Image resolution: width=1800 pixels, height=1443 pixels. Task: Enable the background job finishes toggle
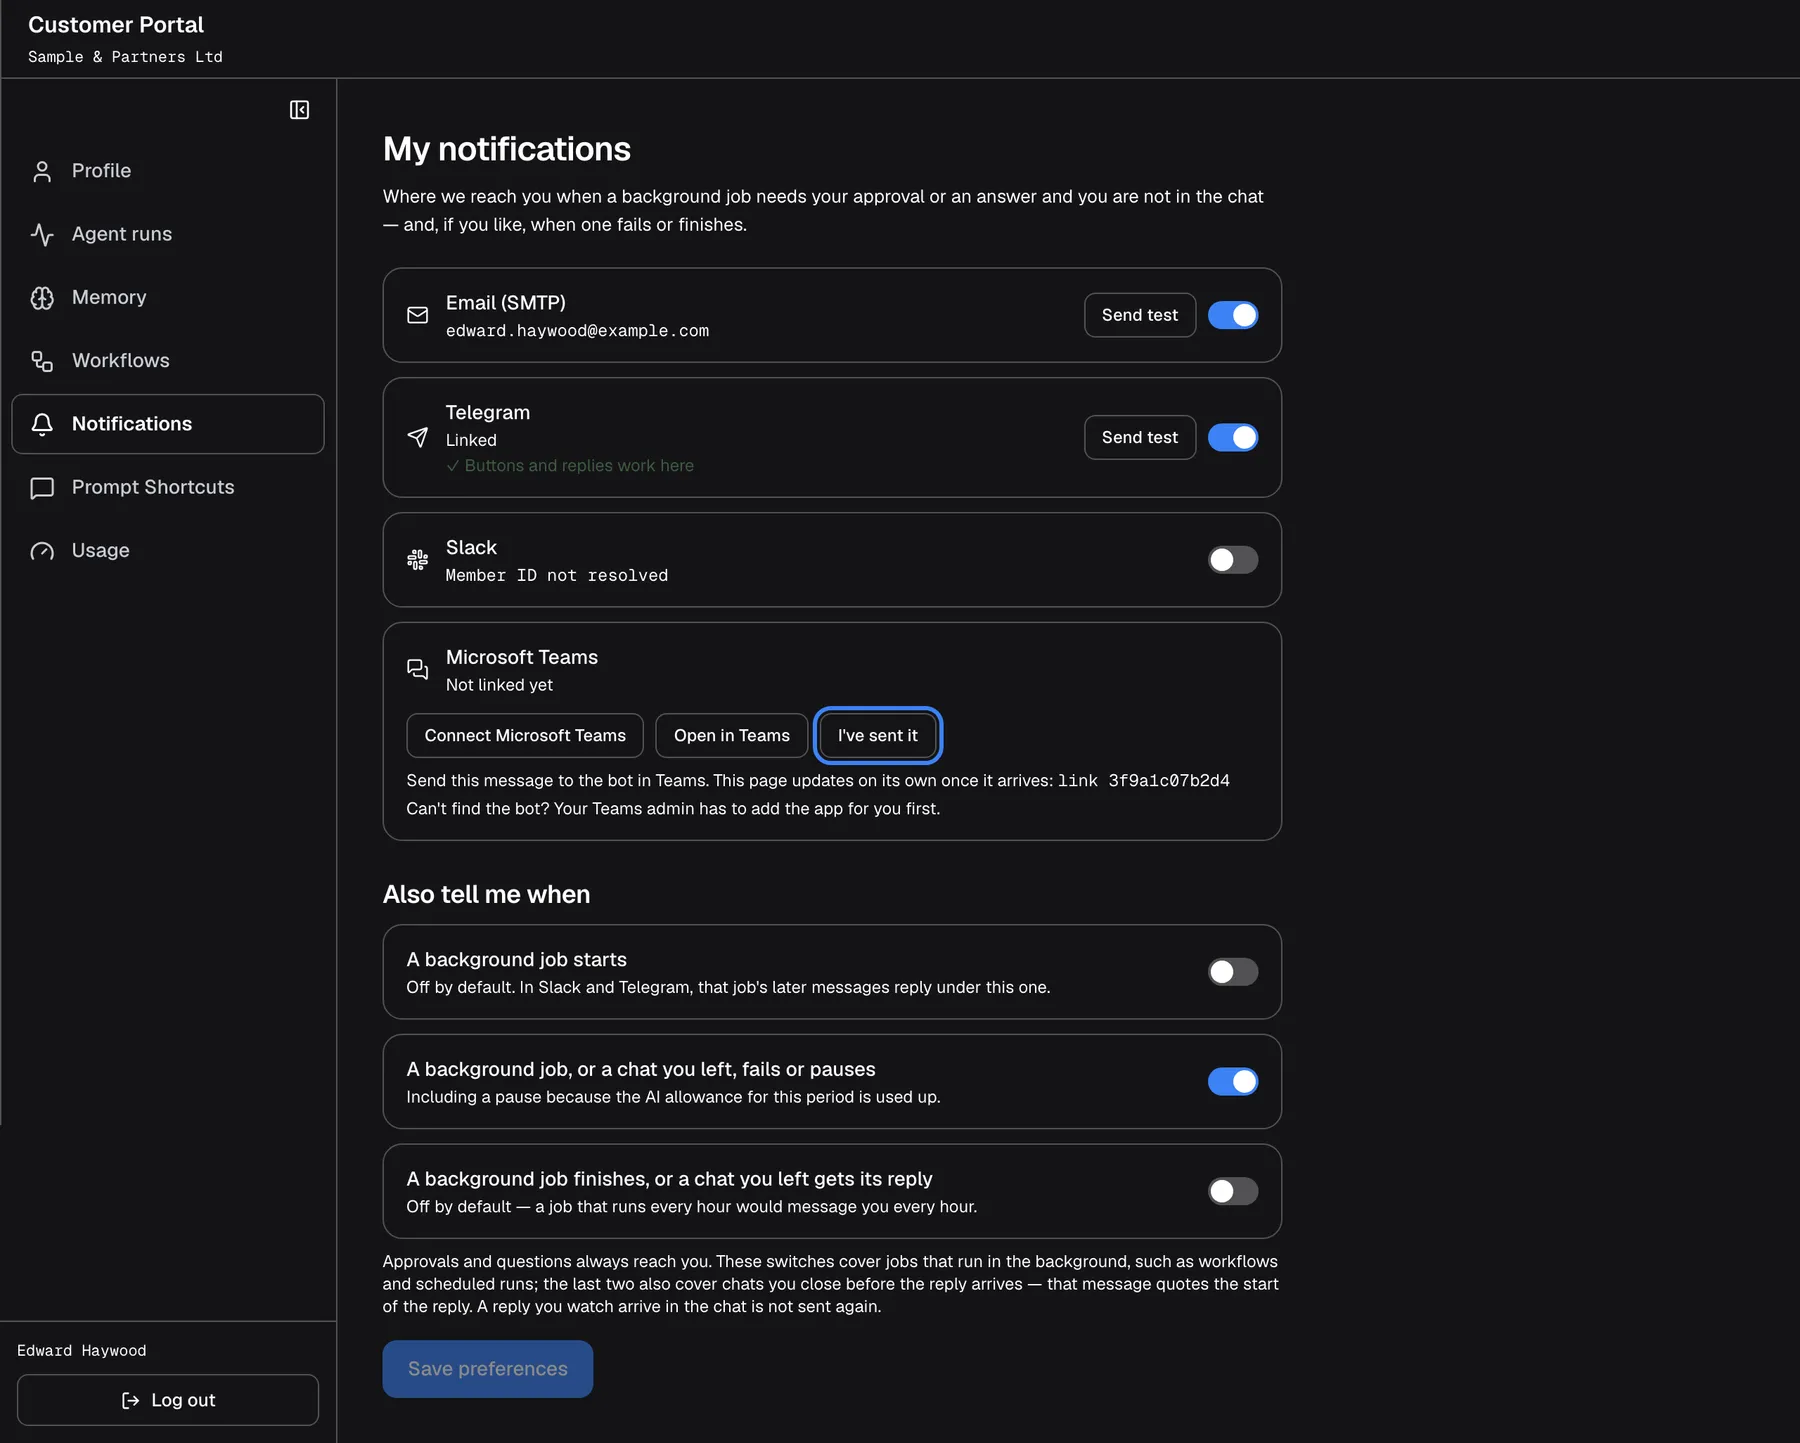pos(1233,1191)
